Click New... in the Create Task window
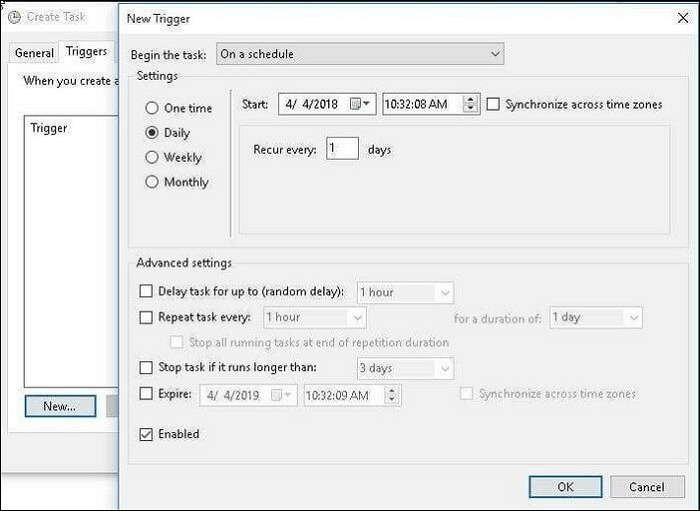 pos(60,406)
